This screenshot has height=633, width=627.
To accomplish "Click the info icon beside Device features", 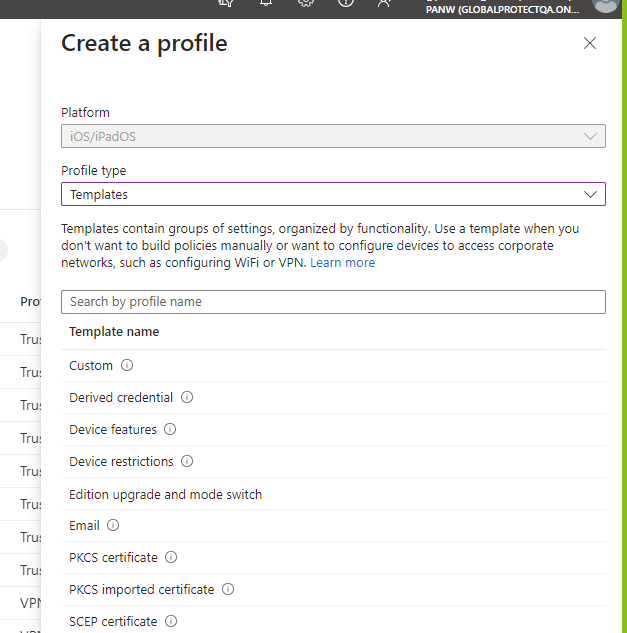I will click(170, 429).
